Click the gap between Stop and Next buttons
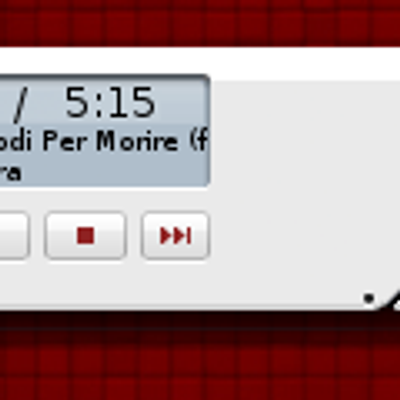Viewport: 400px width, 400px height. (x=134, y=235)
